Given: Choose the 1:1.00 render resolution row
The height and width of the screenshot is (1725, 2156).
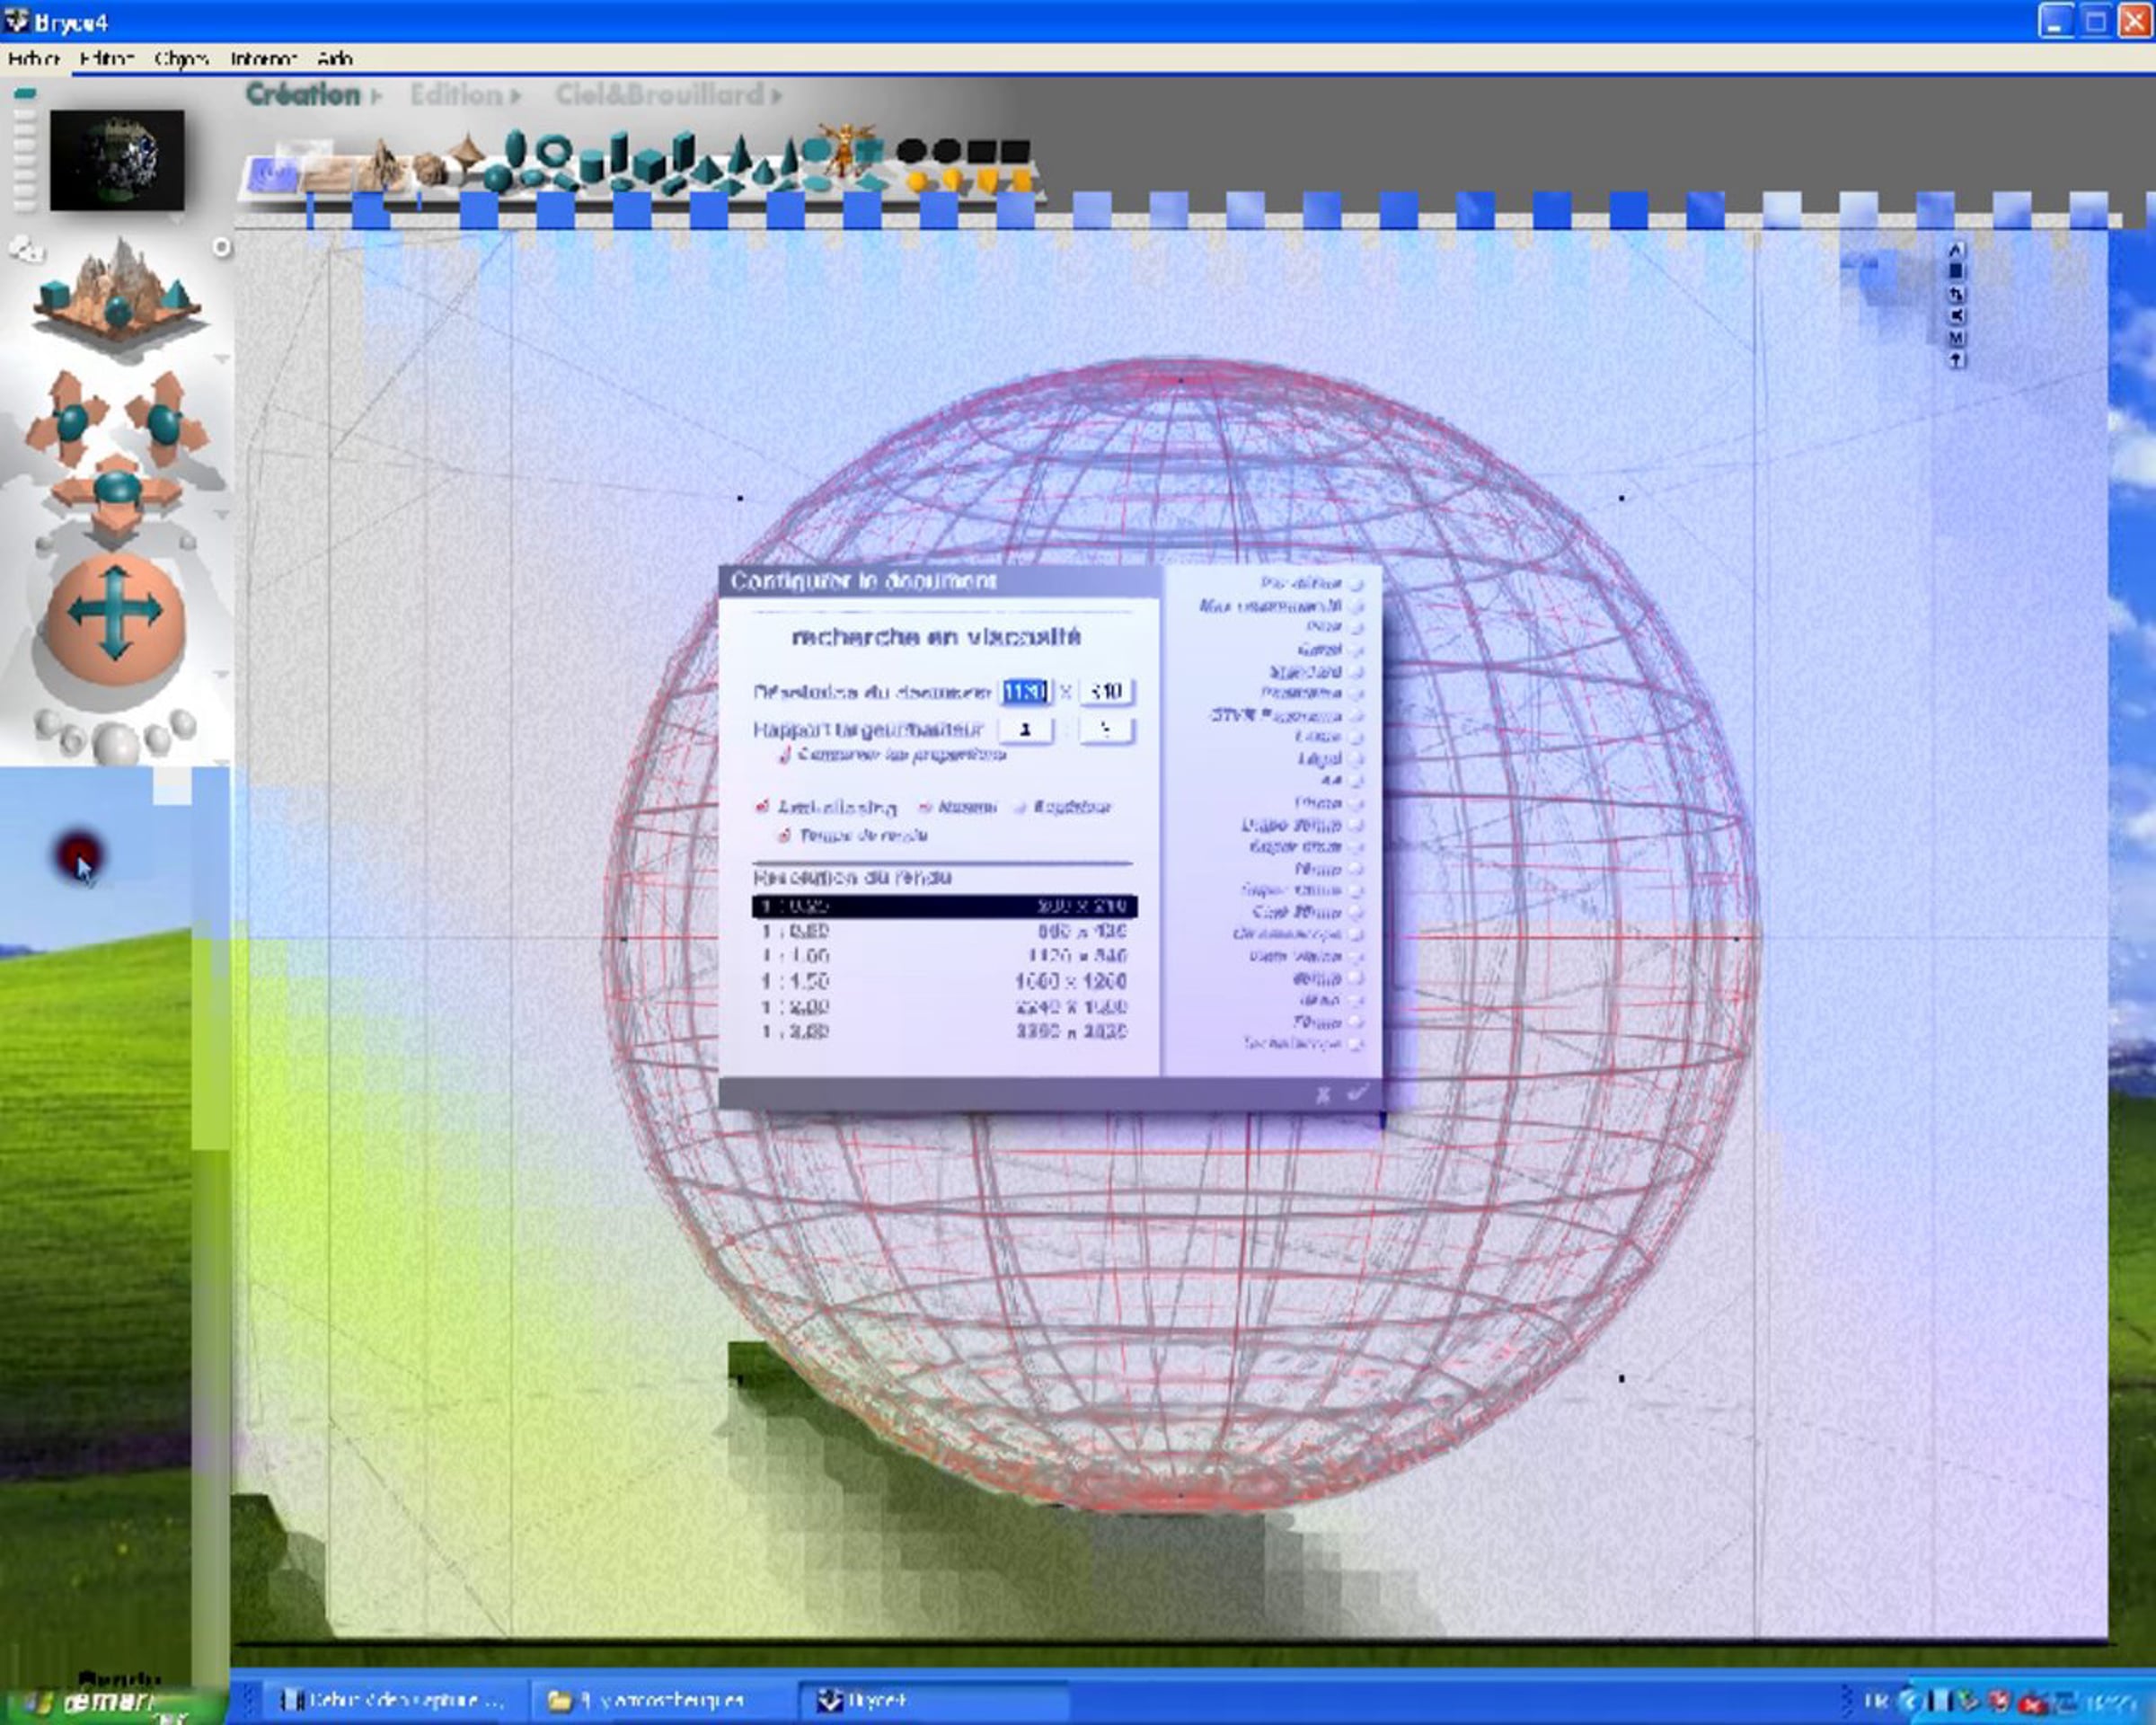Looking at the screenshot, I should tap(944, 956).
